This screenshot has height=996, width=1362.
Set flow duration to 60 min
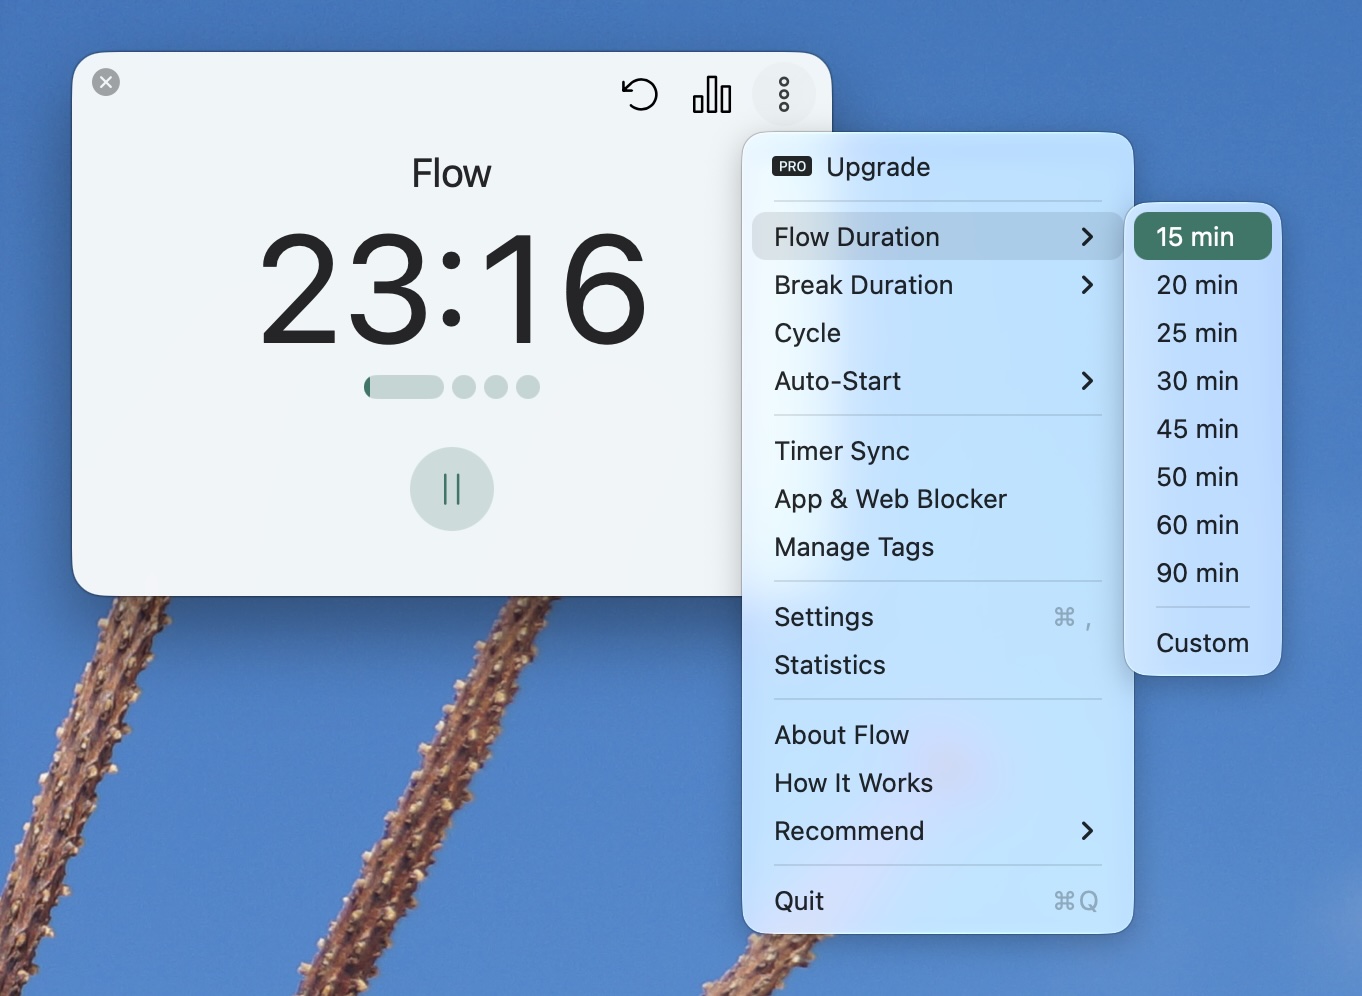tap(1203, 525)
